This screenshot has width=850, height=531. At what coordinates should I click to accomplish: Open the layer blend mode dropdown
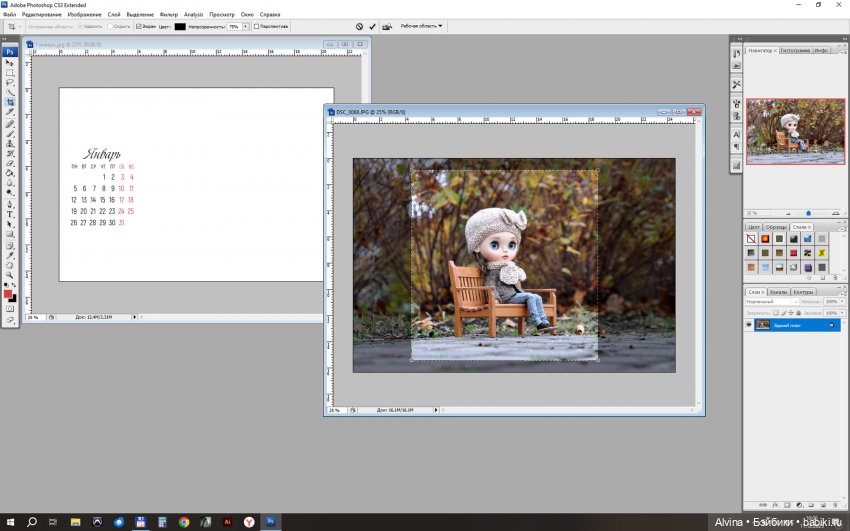(x=772, y=301)
